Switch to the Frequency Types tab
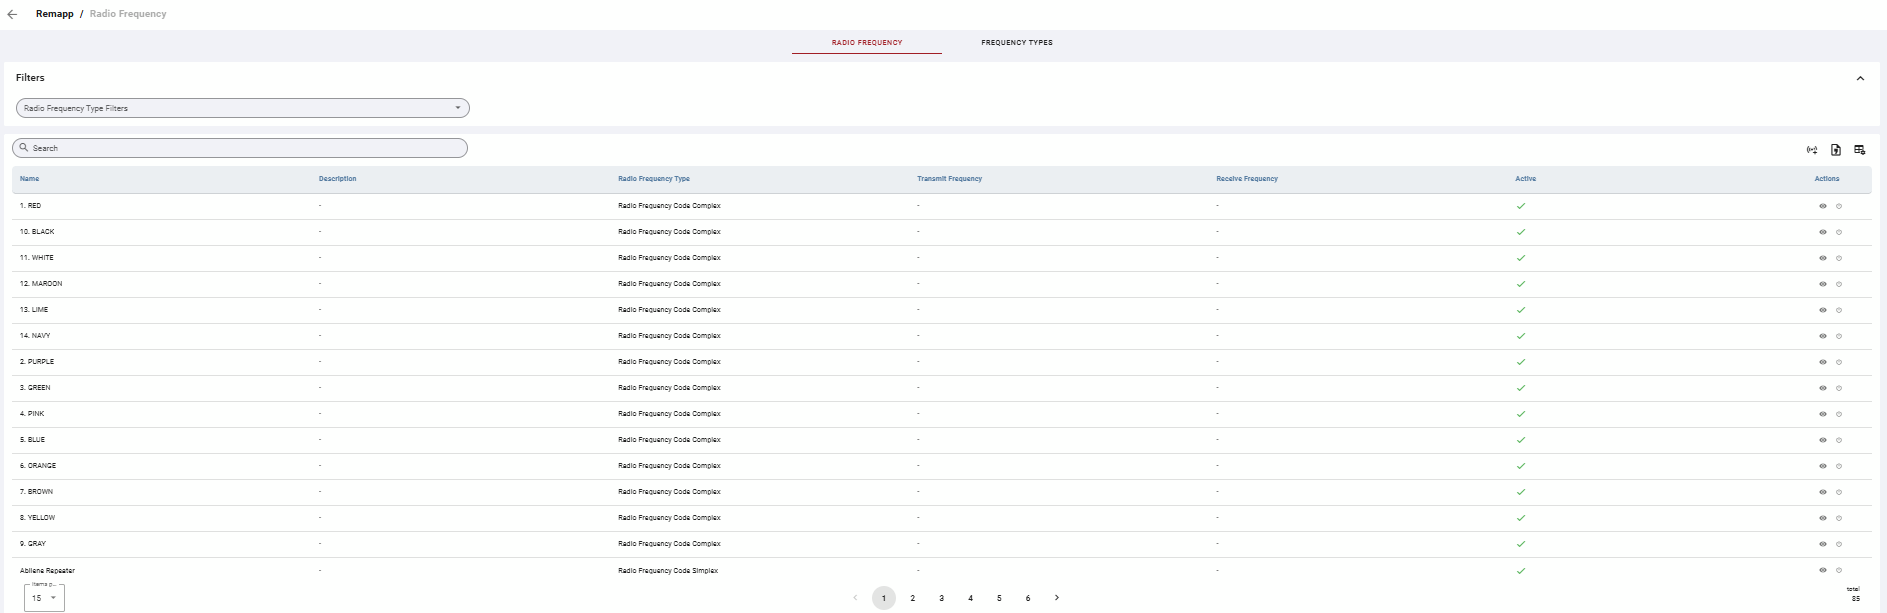This screenshot has width=1887, height=613. point(1017,43)
